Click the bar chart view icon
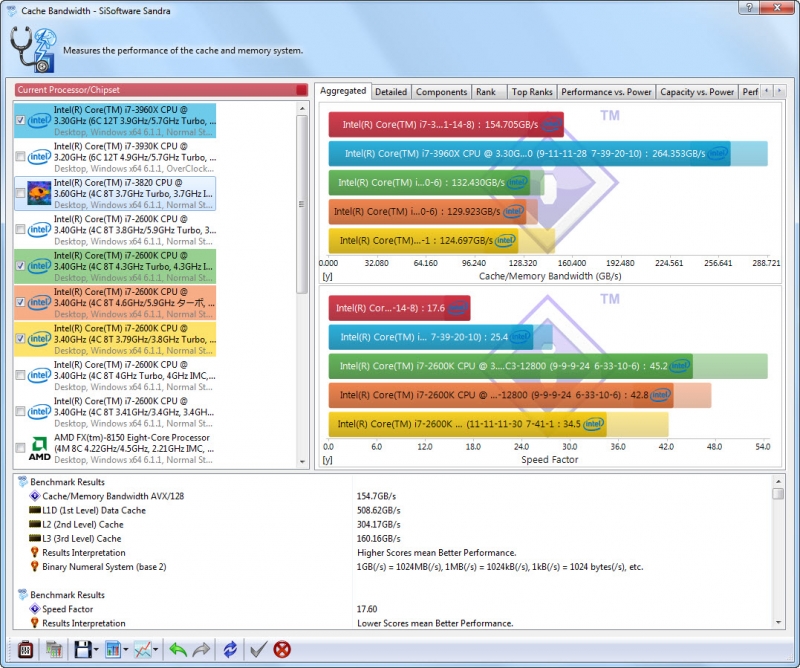 [x=113, y=650]
